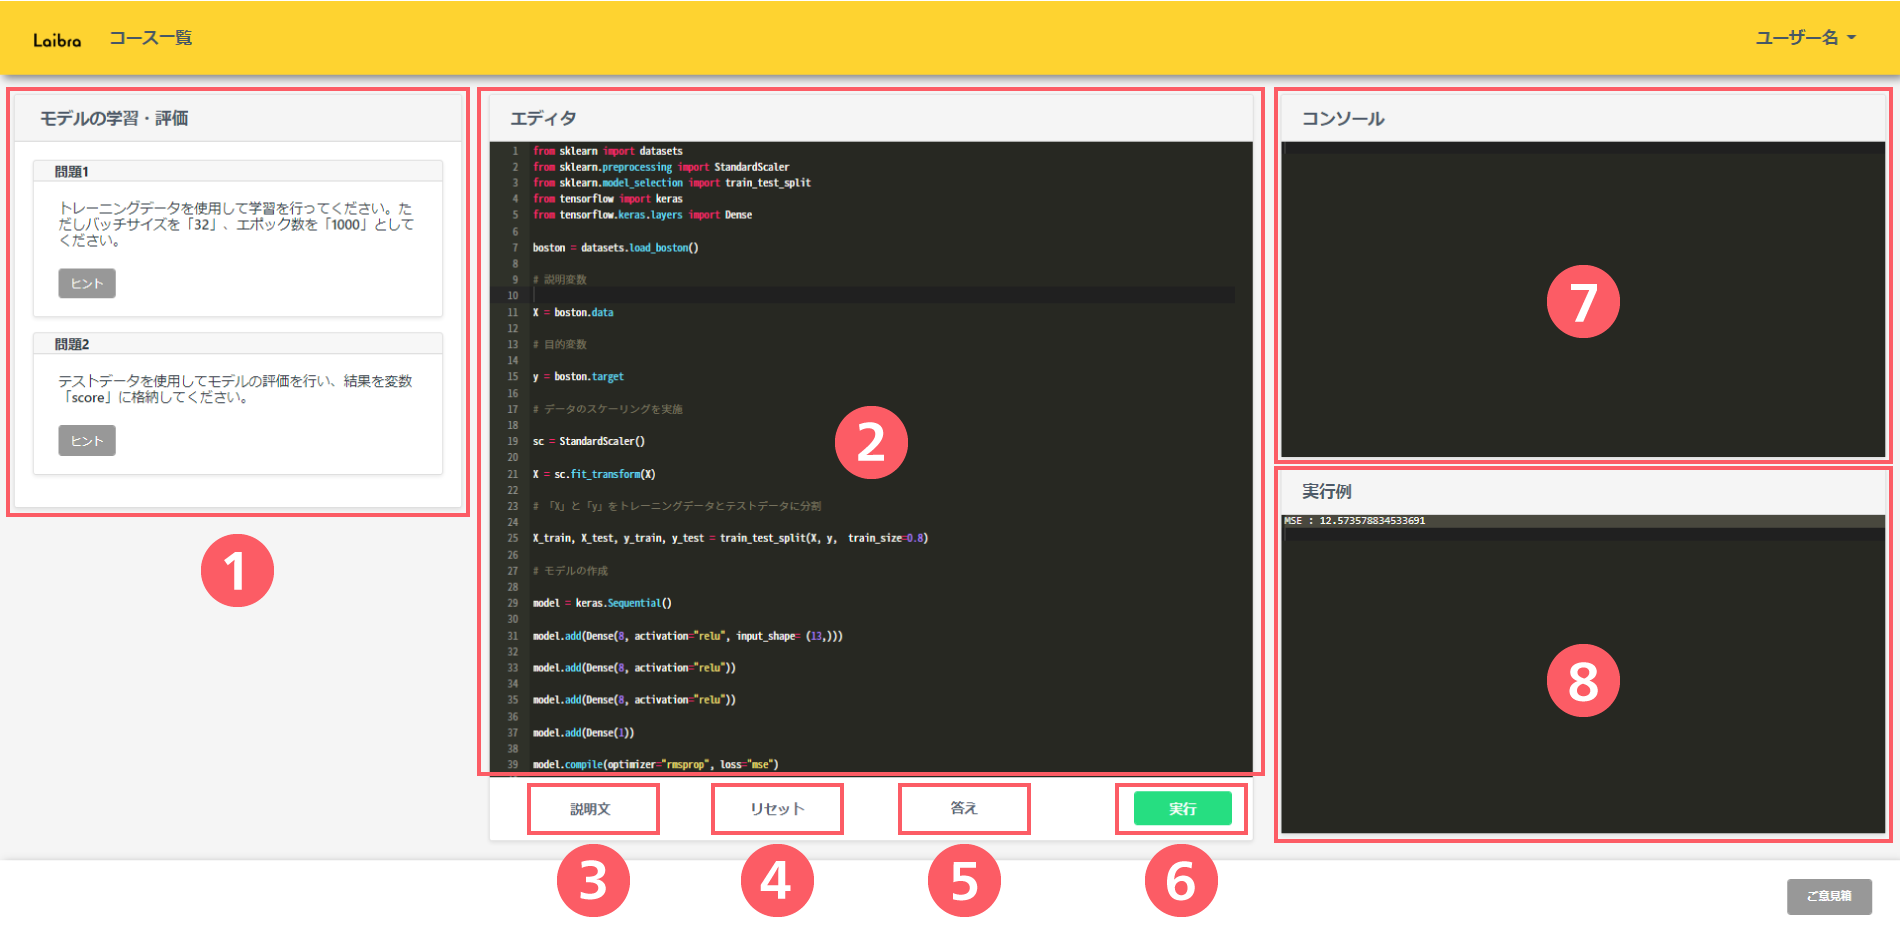
Task: Open the ご意見箱 feedback button
Action: tap(1828, 896)
